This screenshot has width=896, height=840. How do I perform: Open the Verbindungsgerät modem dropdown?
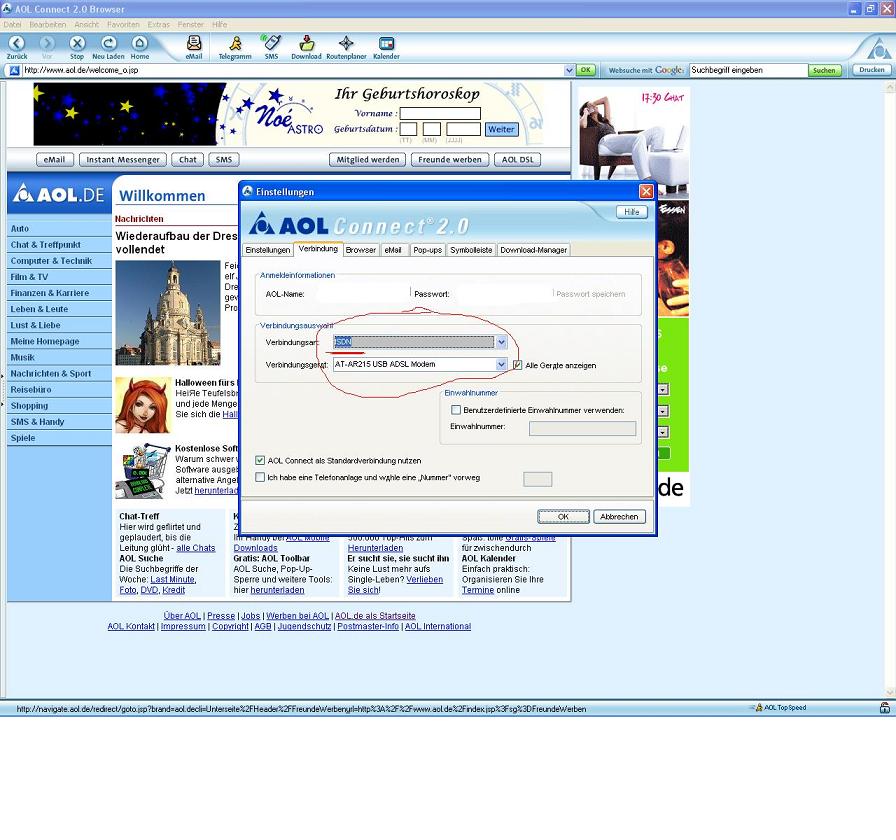501,365
